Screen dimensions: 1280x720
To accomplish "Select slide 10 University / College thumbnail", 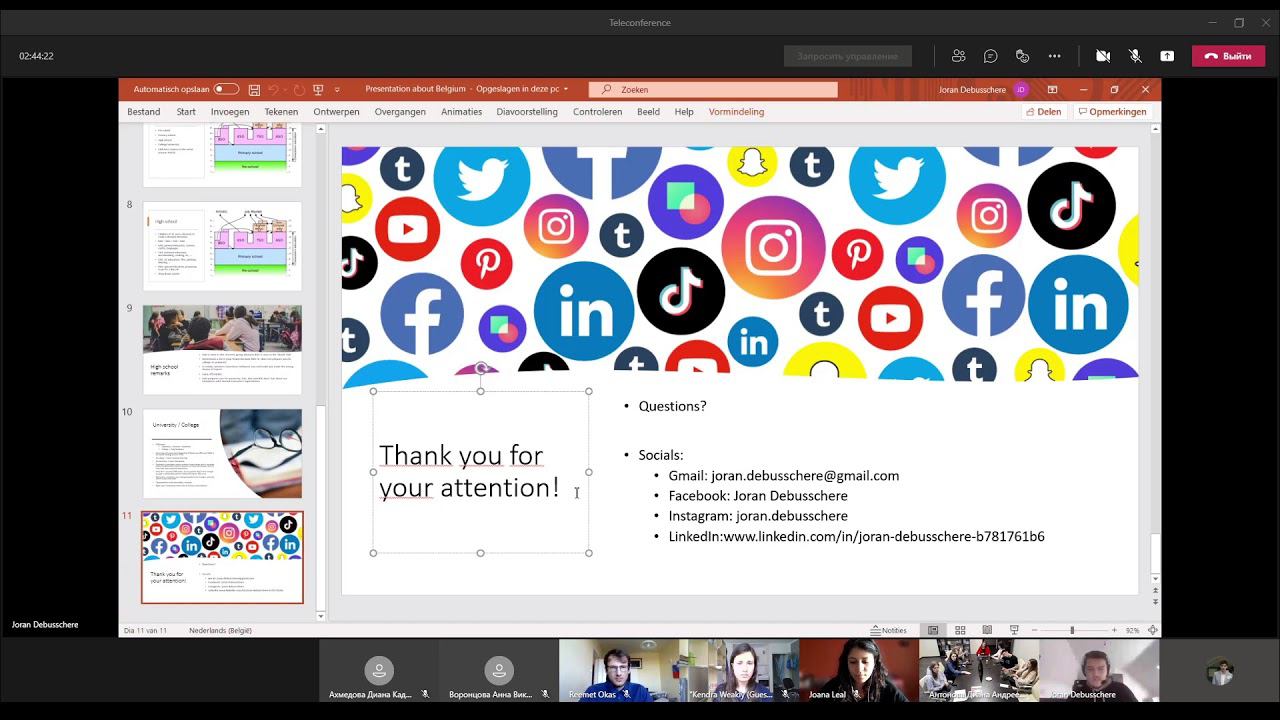I will (222, 454).
